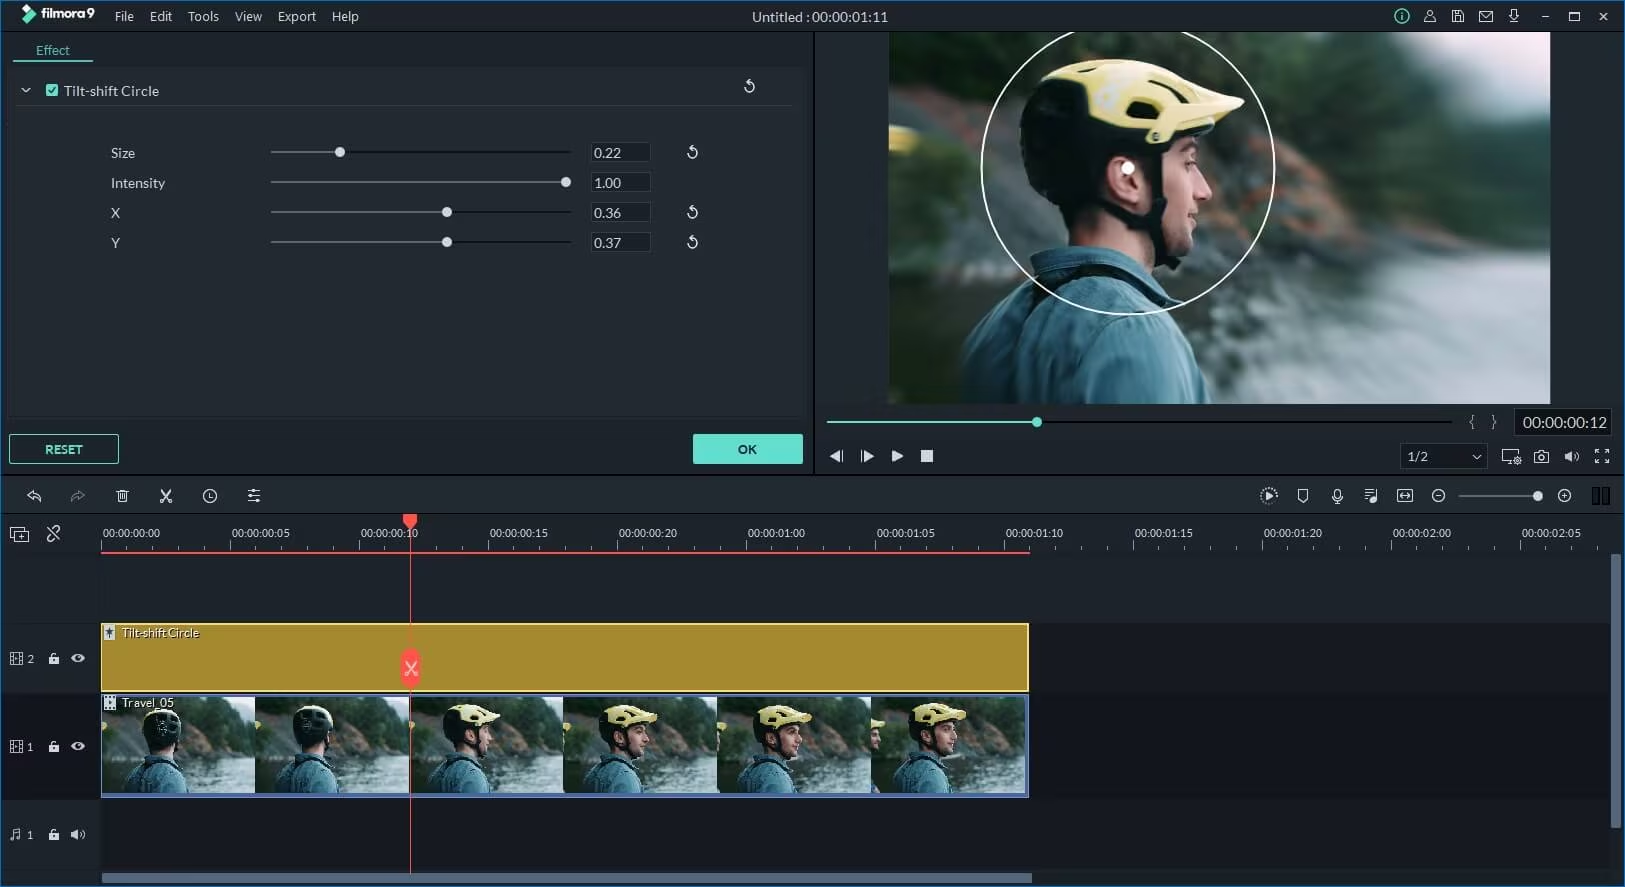Click the save project icon in title bar
The height and width of the screenshot is (887, 1625).
click(1458, 16)
